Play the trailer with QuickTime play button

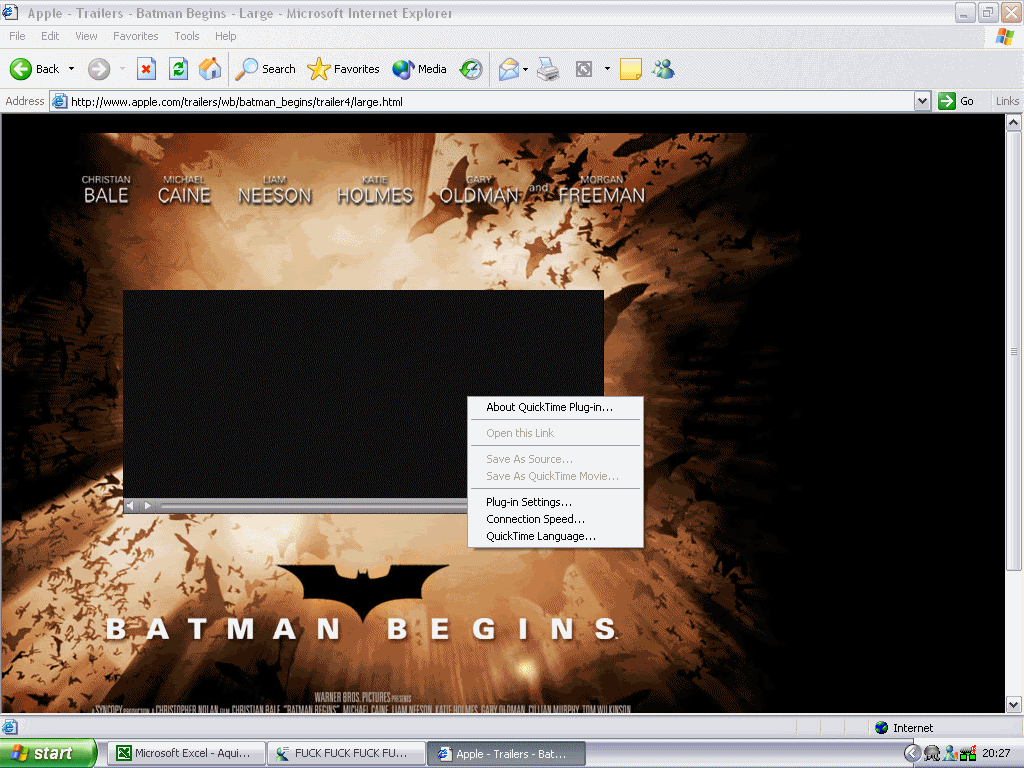(148, 505)
